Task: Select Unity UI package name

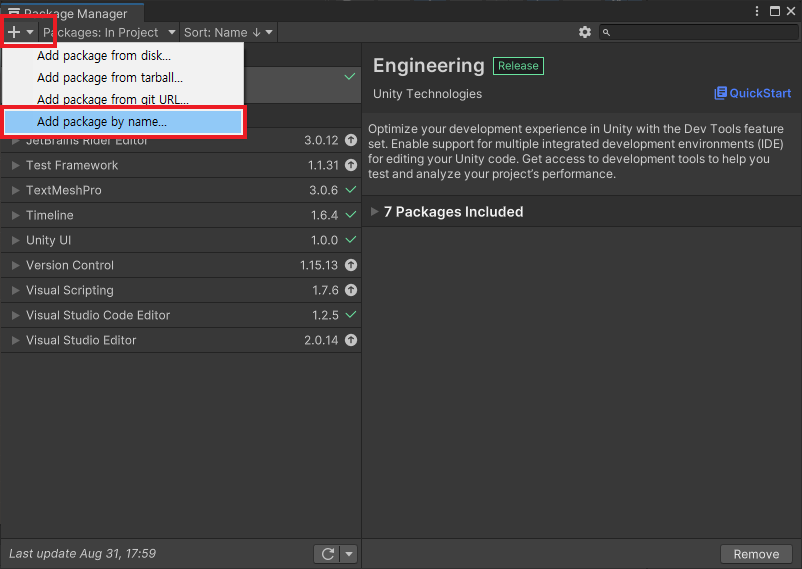Action: [x=49, y=240]
